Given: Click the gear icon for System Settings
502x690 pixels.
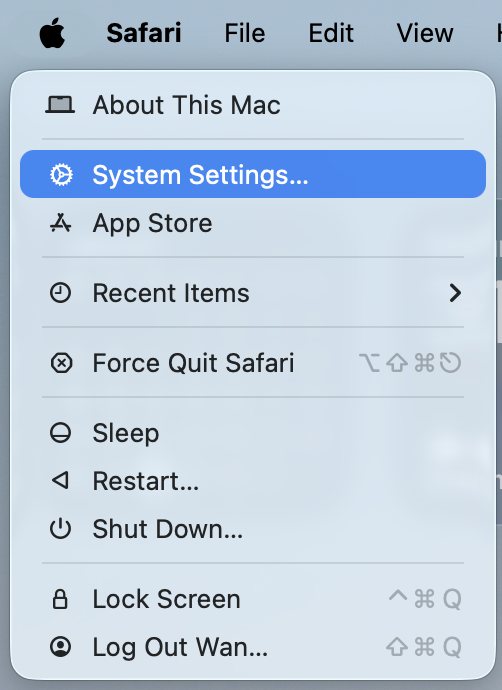Looking at the screenshot, I should click(61, 175).
